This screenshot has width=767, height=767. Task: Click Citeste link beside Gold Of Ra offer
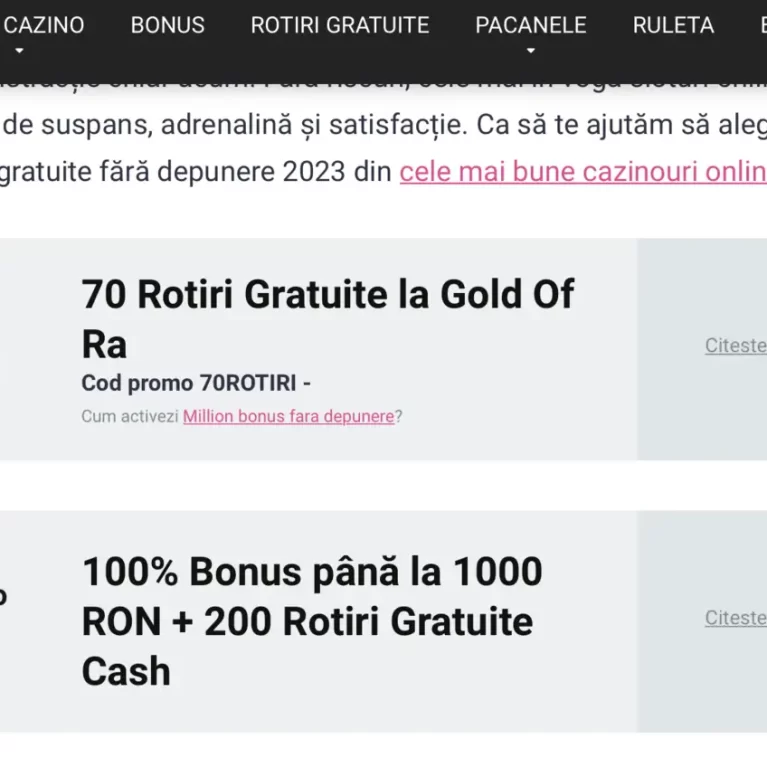(x=736, y=345)
